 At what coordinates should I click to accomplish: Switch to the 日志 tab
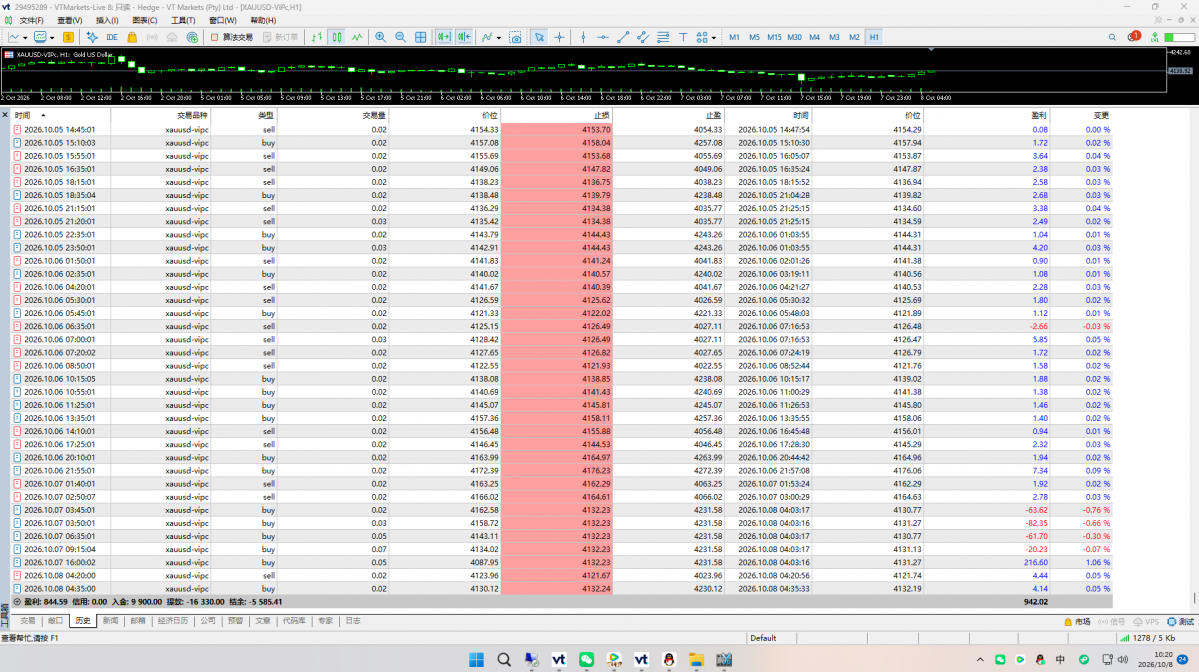pos(353,621)
